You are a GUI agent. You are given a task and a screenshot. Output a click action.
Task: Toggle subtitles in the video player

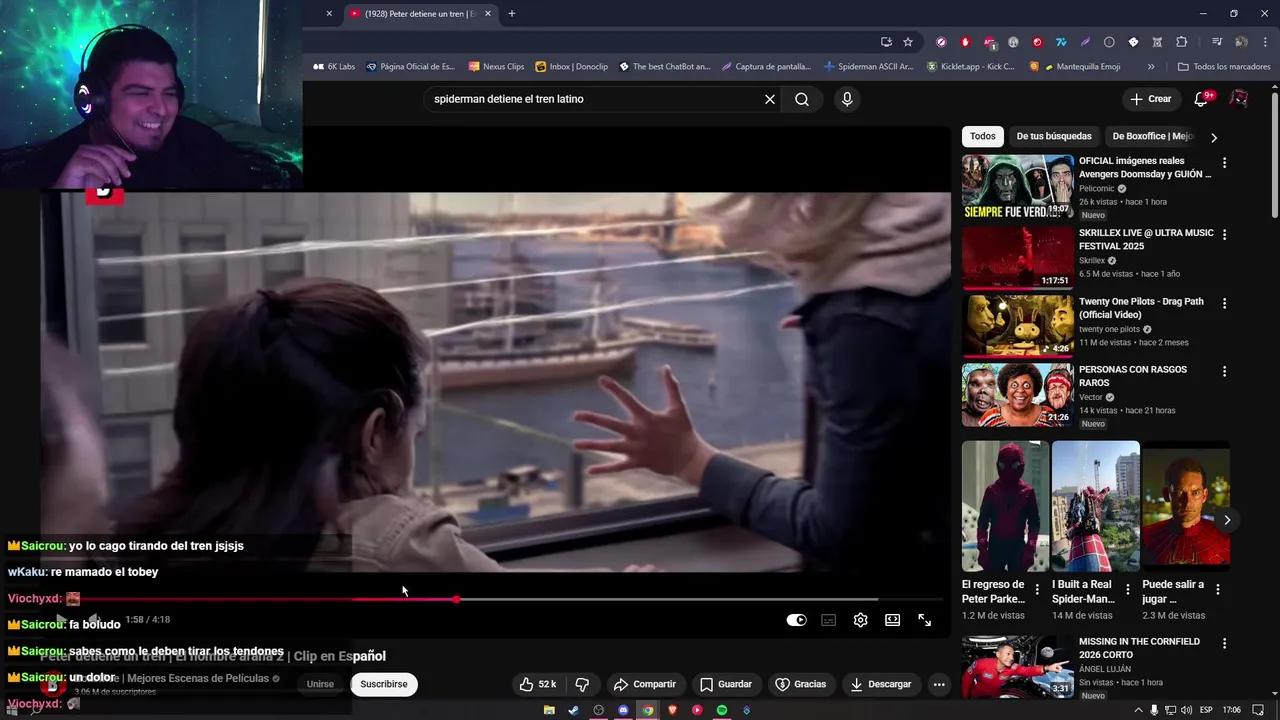pos(828,620)
